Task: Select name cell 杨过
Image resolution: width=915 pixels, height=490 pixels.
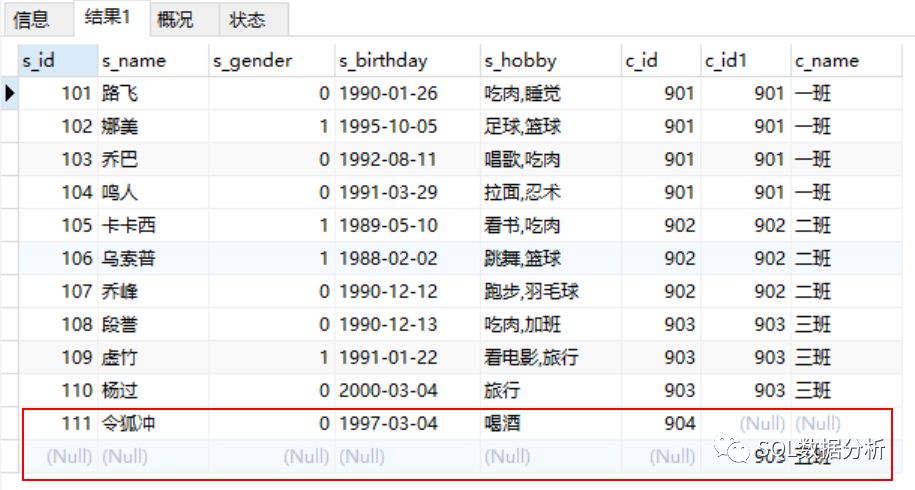Action: [153, 390]
